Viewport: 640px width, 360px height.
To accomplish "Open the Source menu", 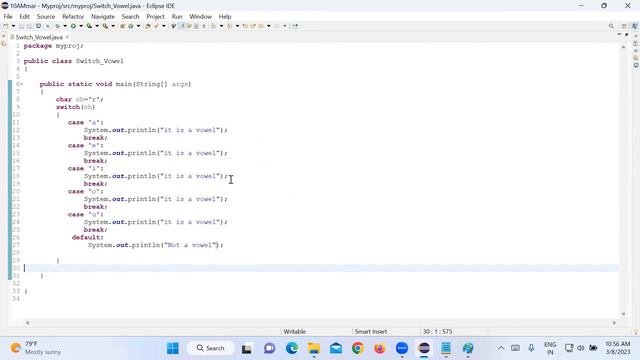I will [x=46, y=16].
